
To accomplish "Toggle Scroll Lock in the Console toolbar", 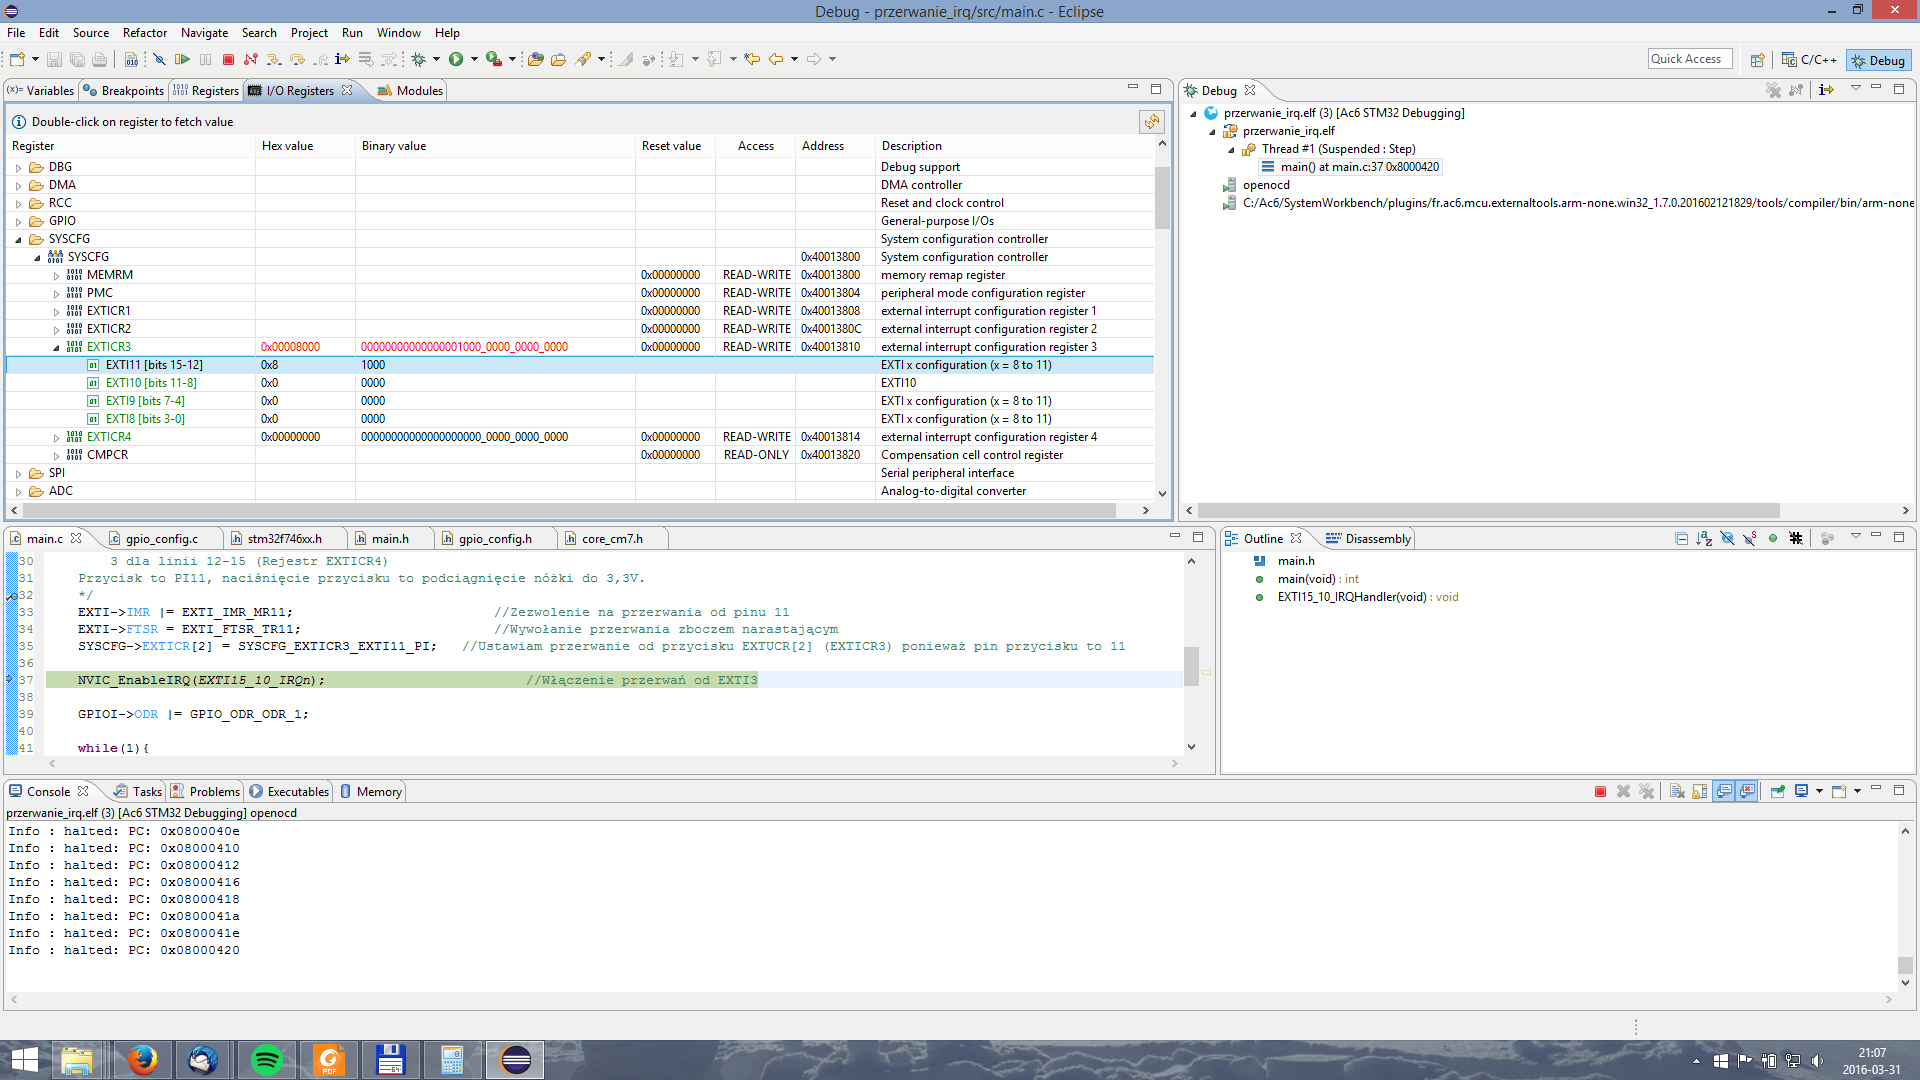I will click(x=1700, y=792).
